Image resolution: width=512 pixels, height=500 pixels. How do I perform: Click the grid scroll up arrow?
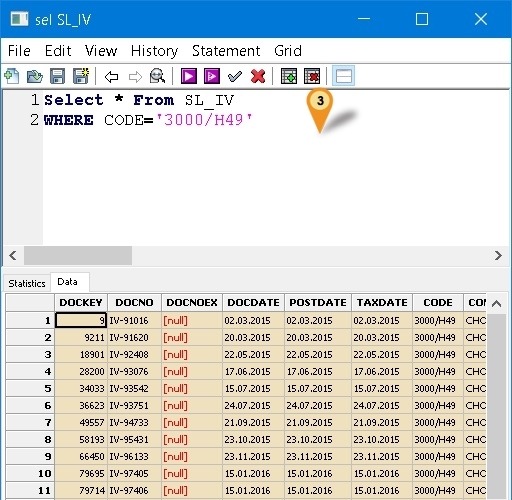pyautogui.click(x=496, y=304)
